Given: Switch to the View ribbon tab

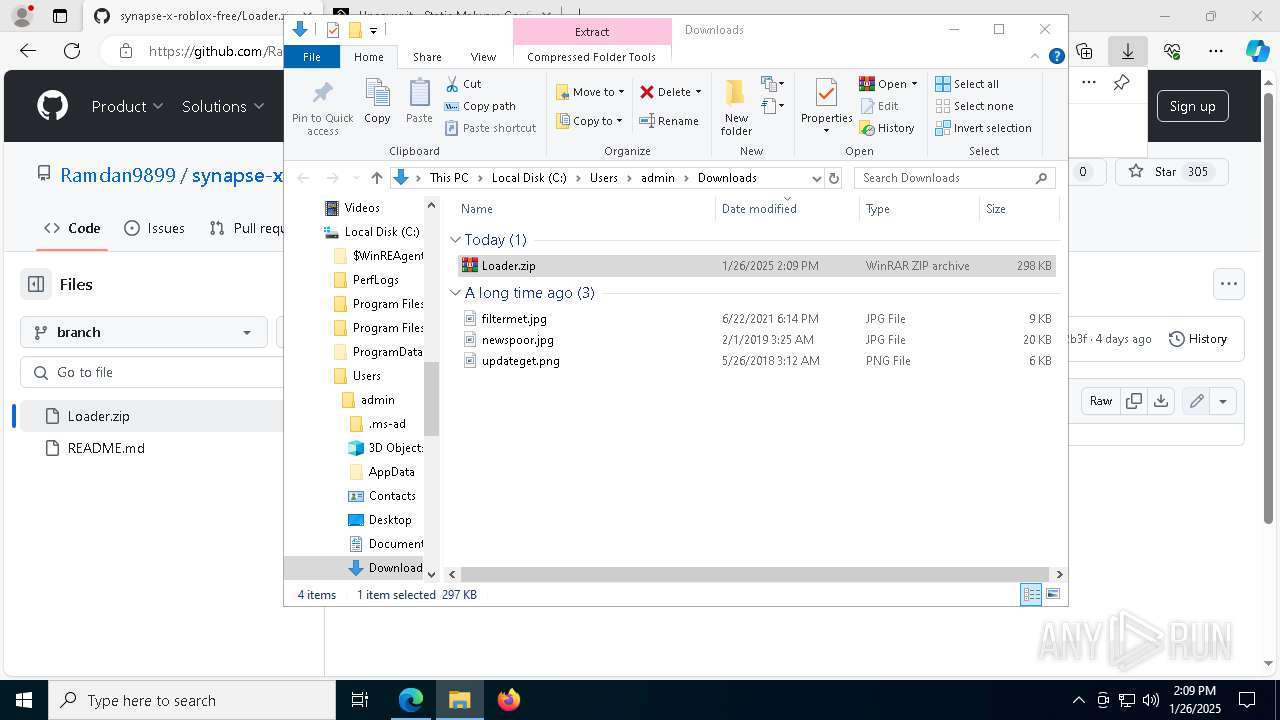Looking at the screenshot, I should 483,57.
